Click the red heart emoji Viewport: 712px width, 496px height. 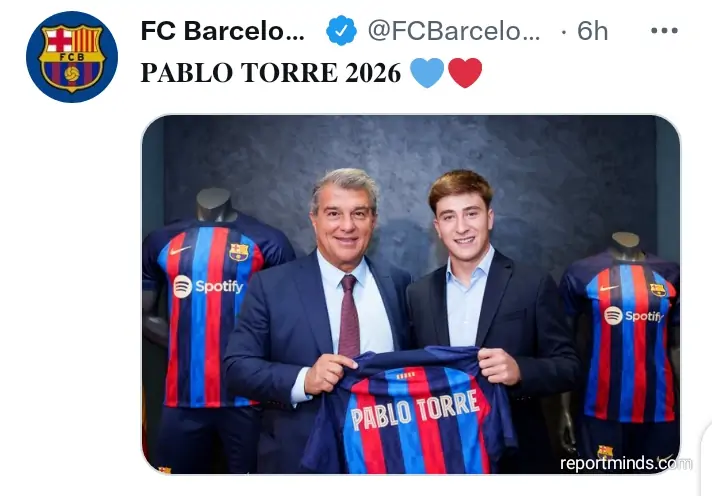pos(465,73)
